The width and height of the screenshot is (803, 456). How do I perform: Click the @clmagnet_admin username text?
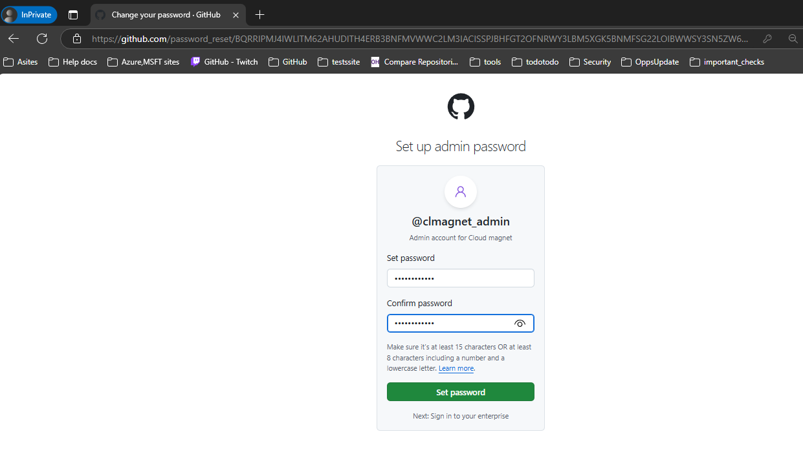460,221
